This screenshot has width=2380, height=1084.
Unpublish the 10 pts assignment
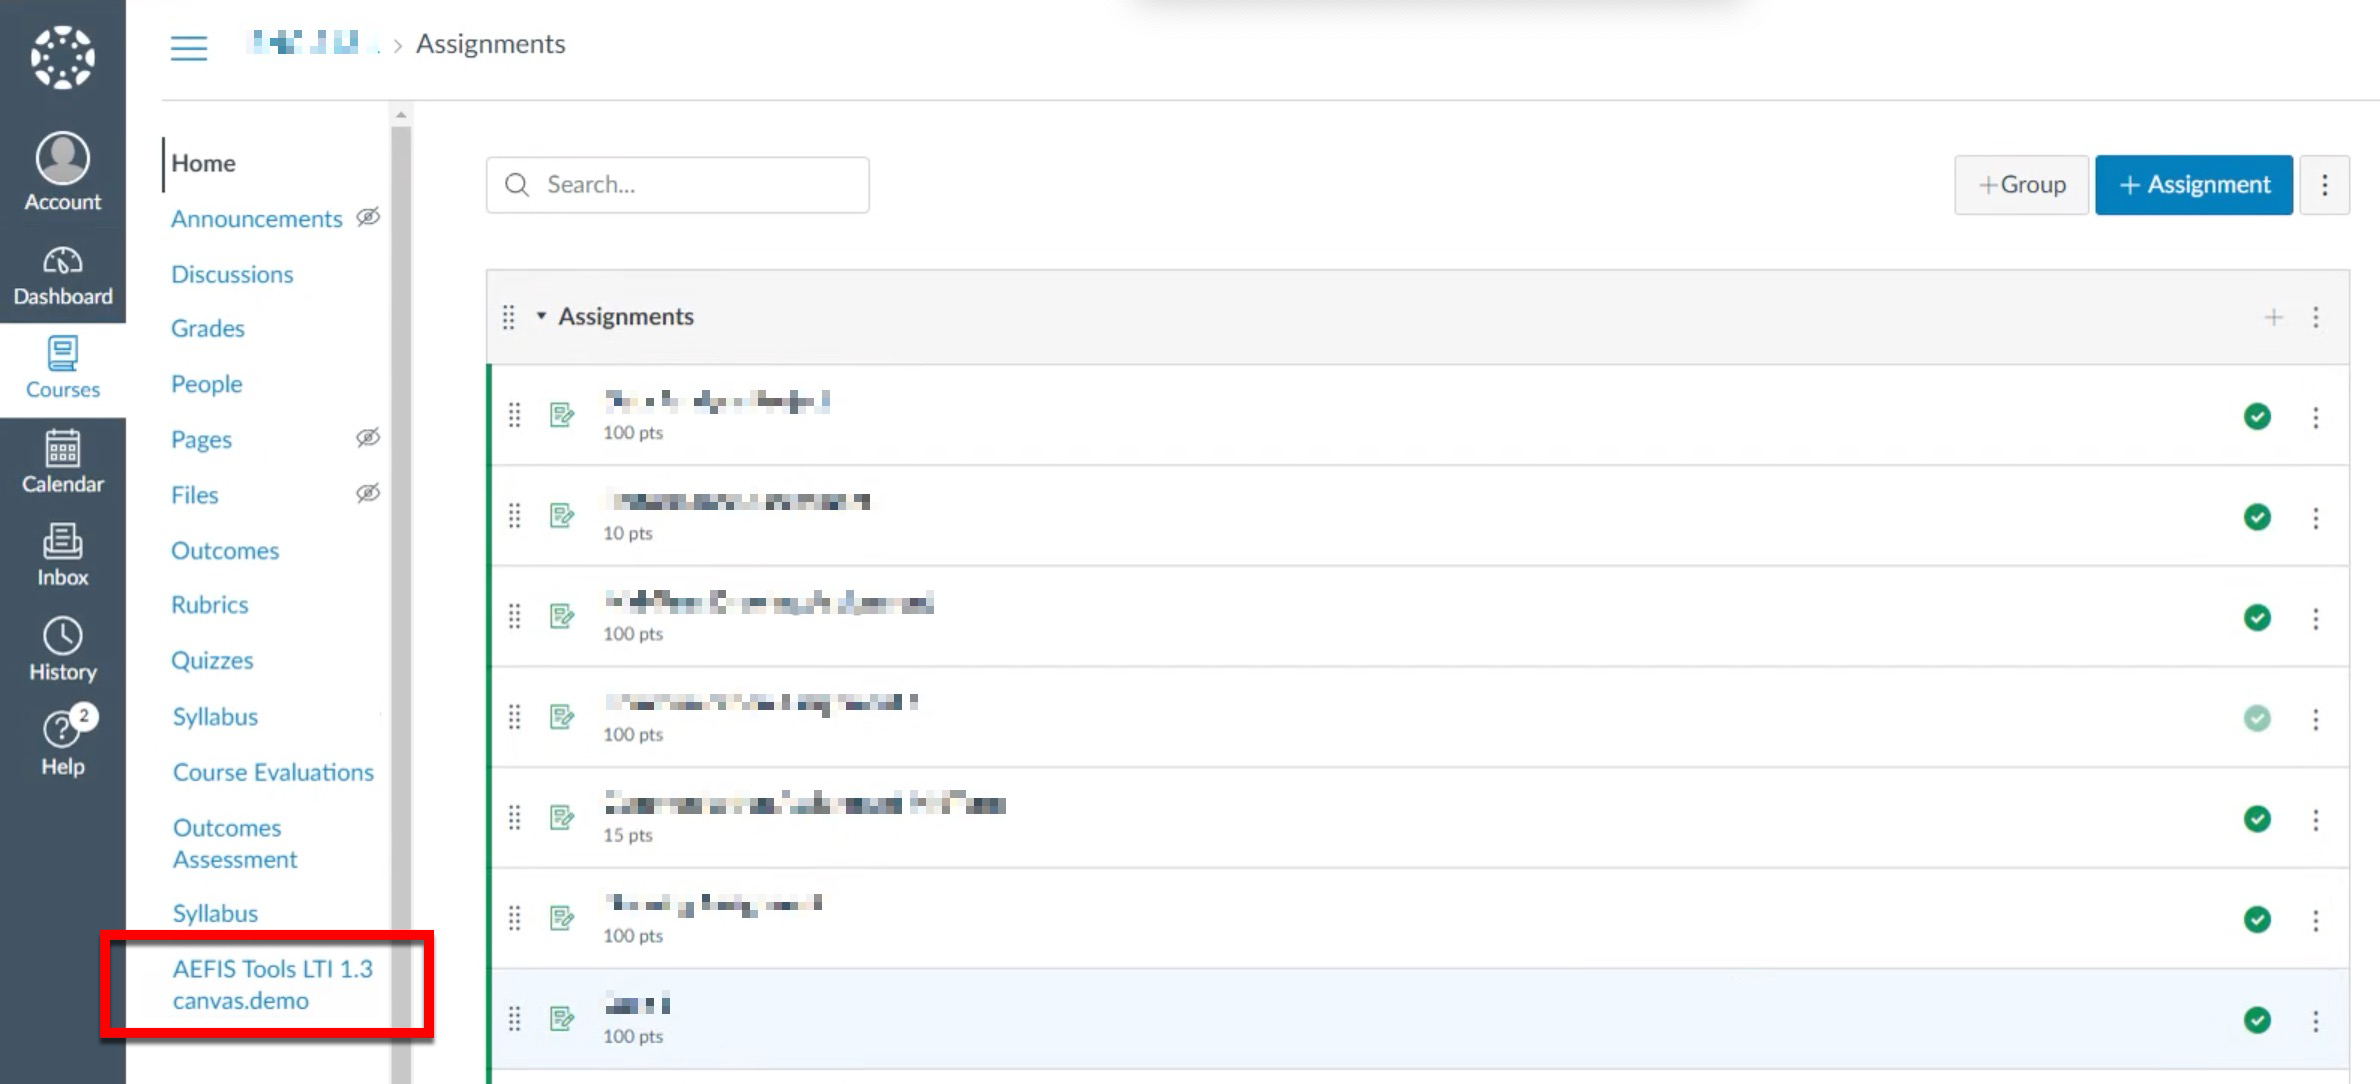pyautogui.click(x=2256, y=517)
